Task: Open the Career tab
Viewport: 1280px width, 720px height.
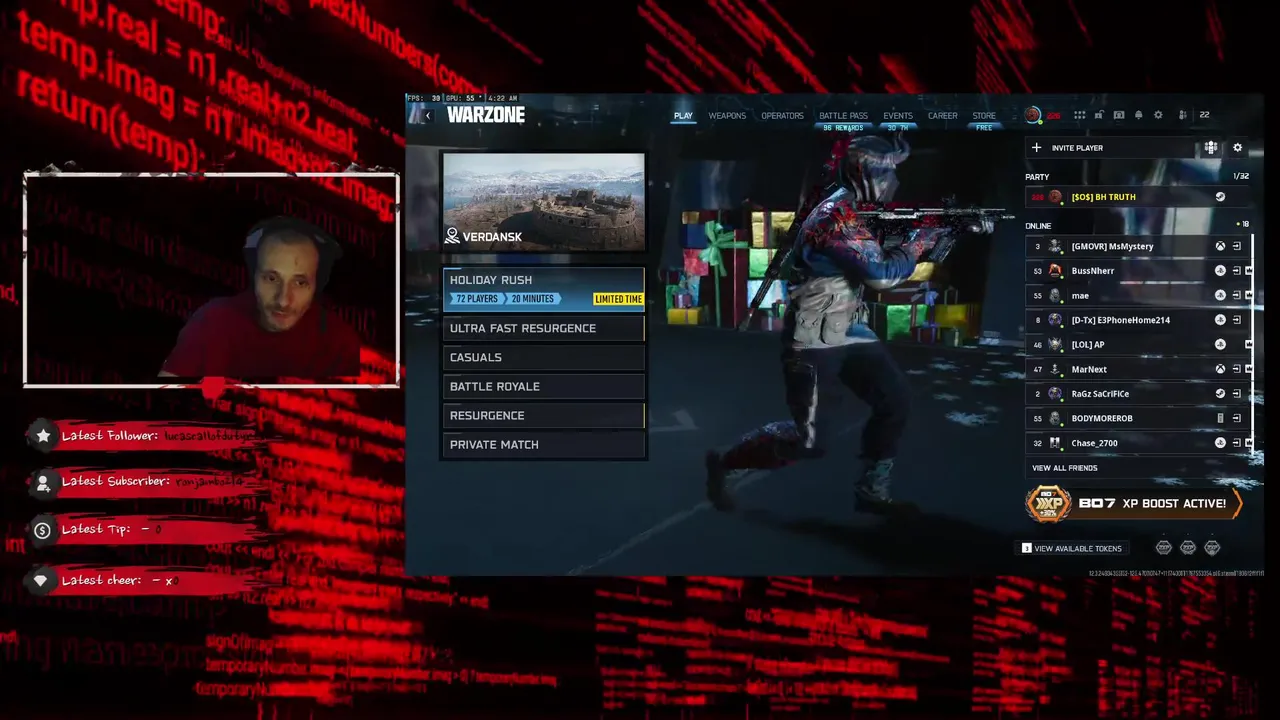Action: (x=943, y=116)
